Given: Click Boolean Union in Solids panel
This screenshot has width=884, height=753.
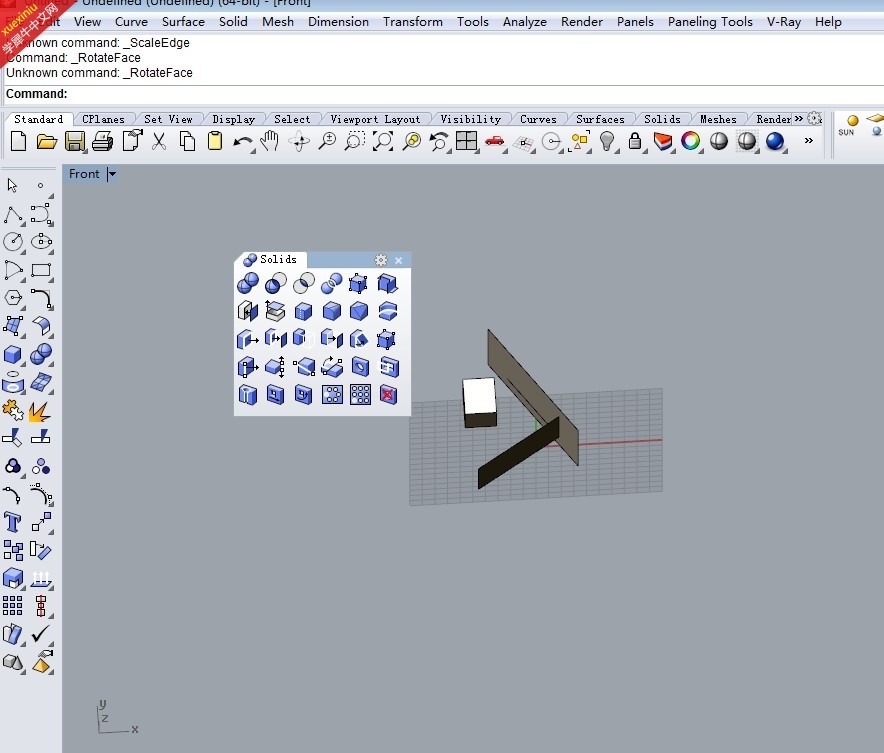Looking at the screenshot, I should click(247, 283).
